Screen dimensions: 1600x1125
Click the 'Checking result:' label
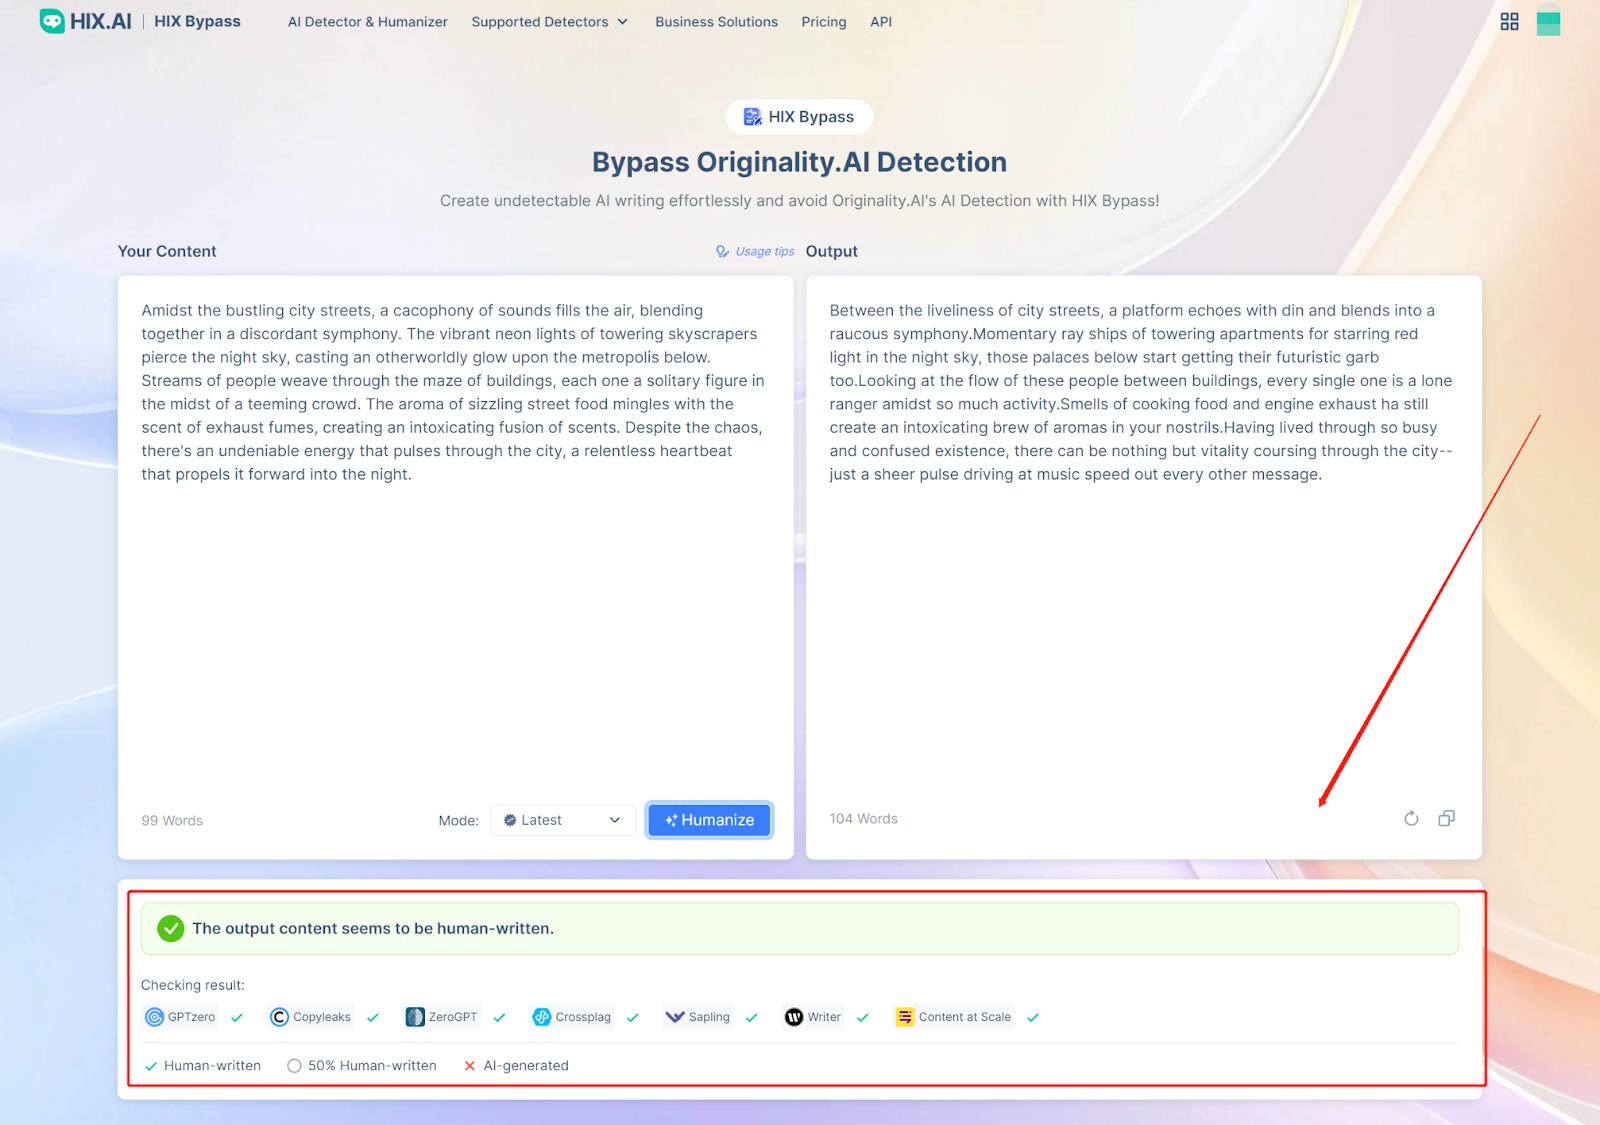[193, 986]
